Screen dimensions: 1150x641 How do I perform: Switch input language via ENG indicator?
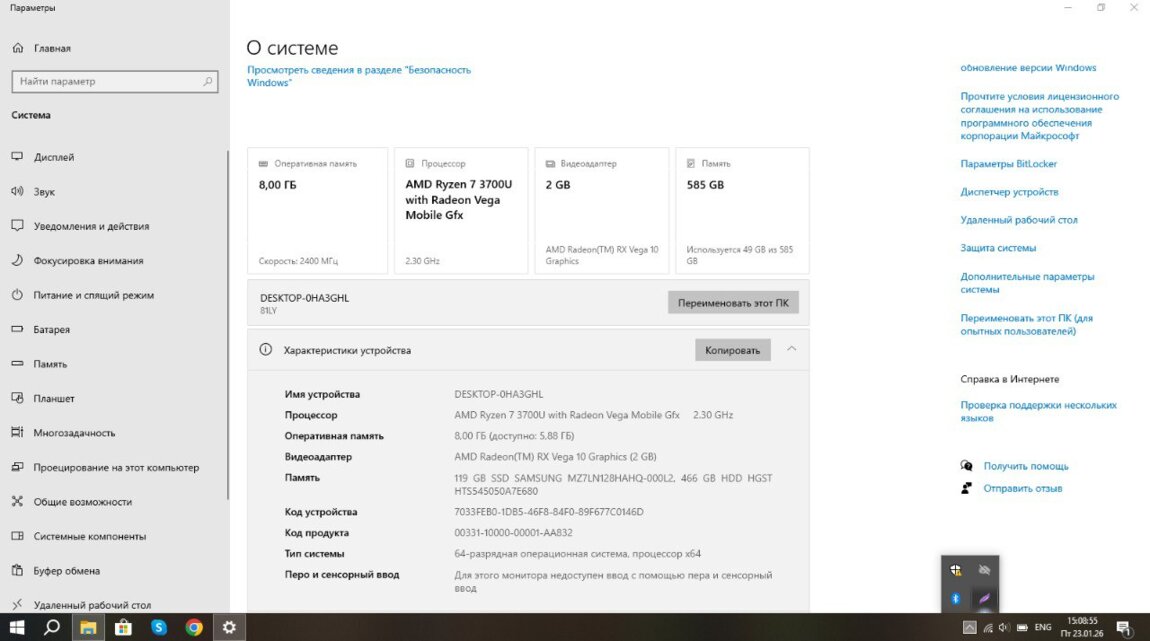click(x=1042, y=627)
